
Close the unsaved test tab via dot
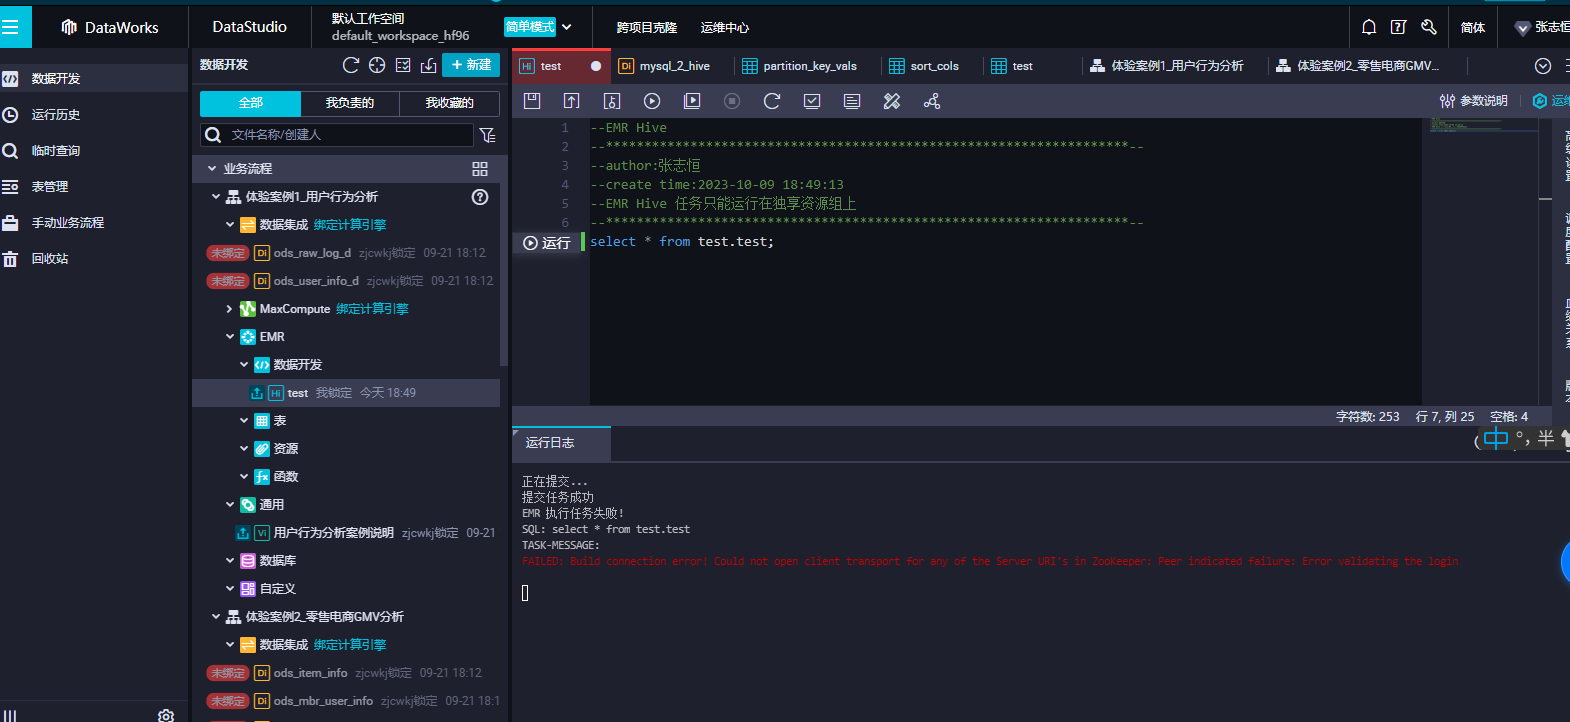pyautogui.click(x=596, y=66)
